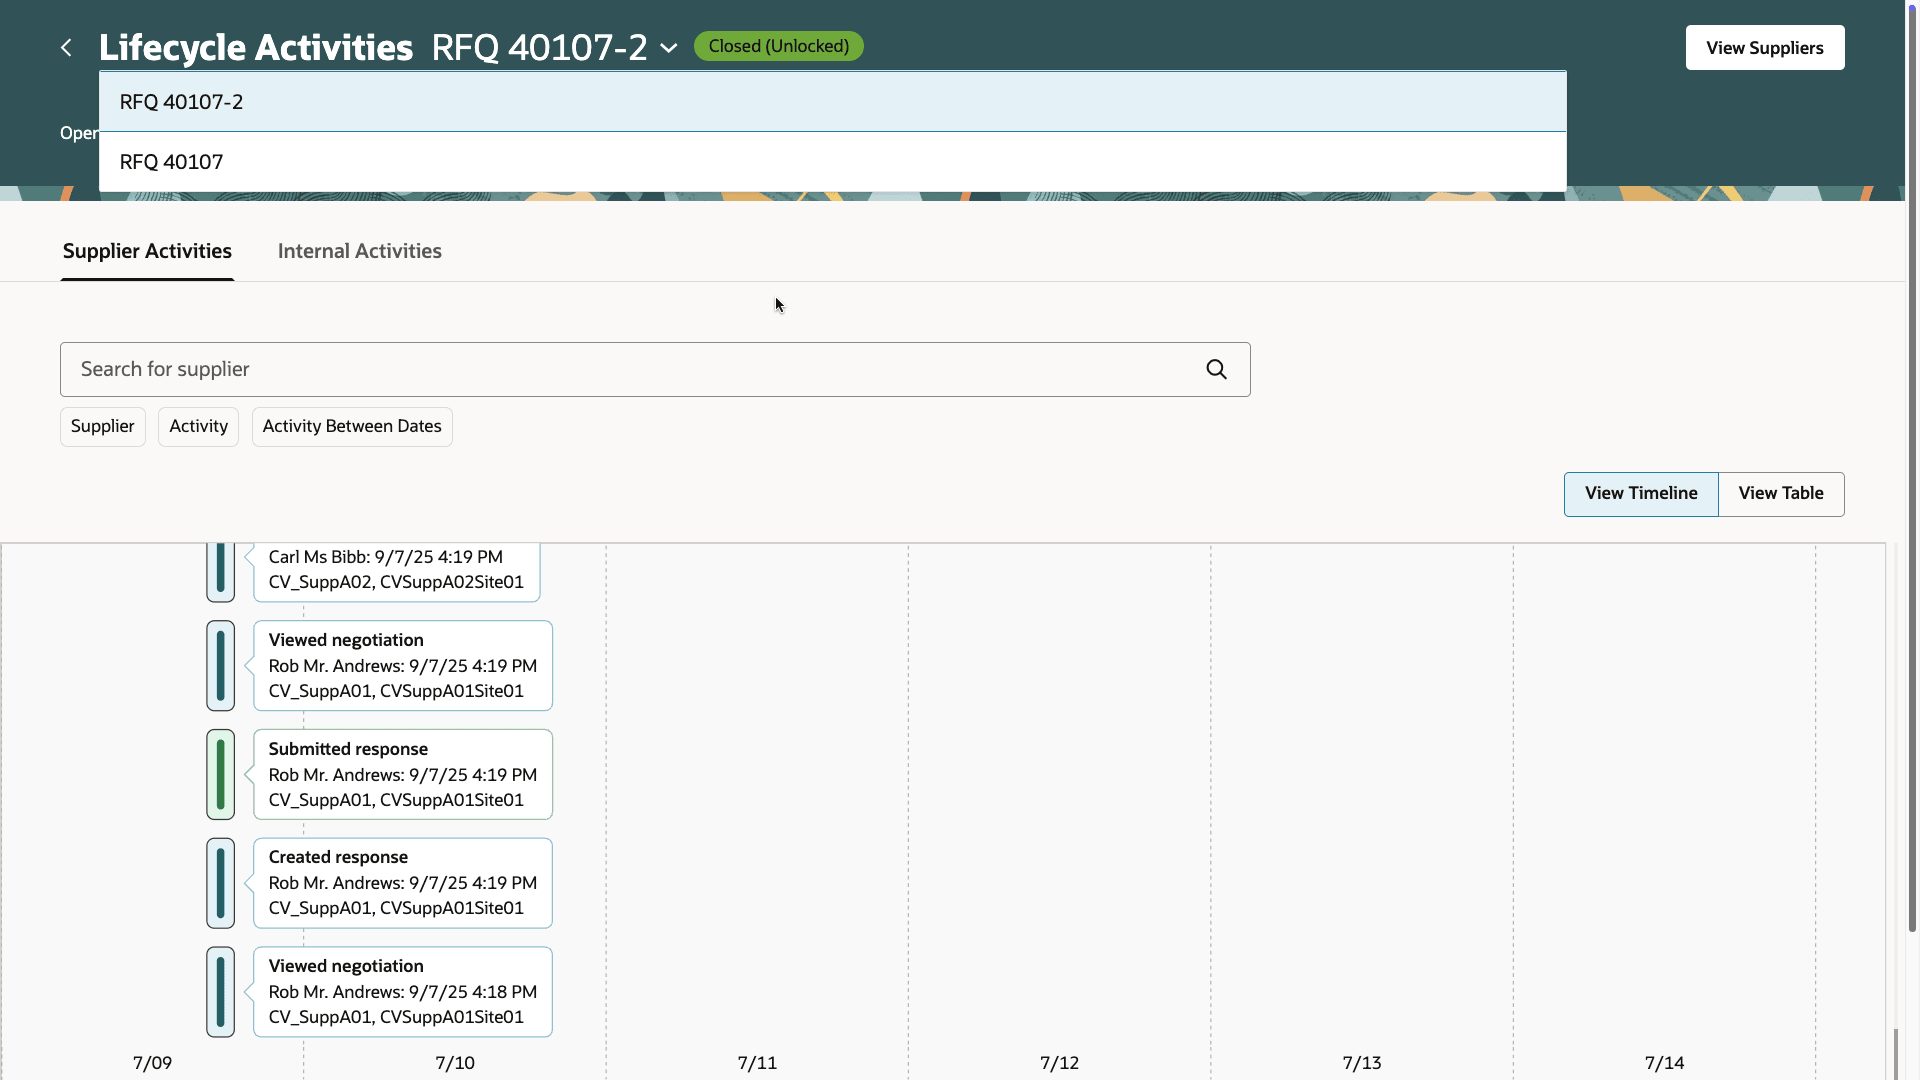
Task: Open Supplier Activities tab
Action: pyautogui.click(x=147, y=251)
